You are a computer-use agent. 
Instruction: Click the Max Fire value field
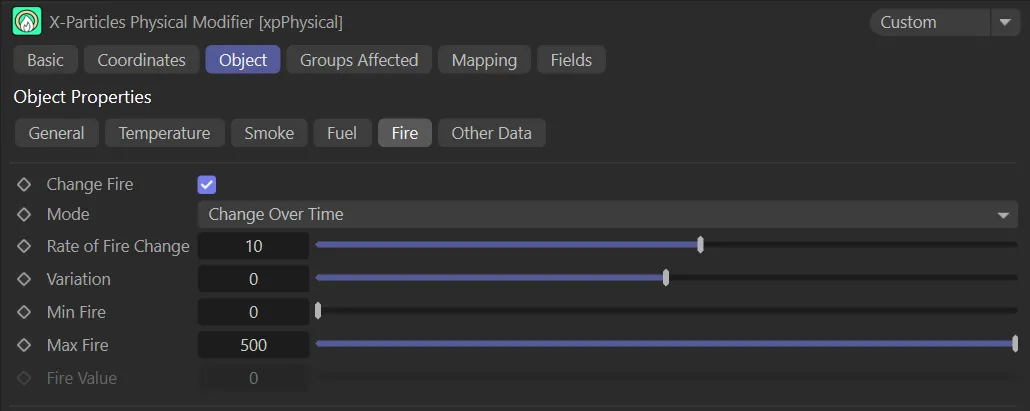pyautogui.click(x=254, y=345)
